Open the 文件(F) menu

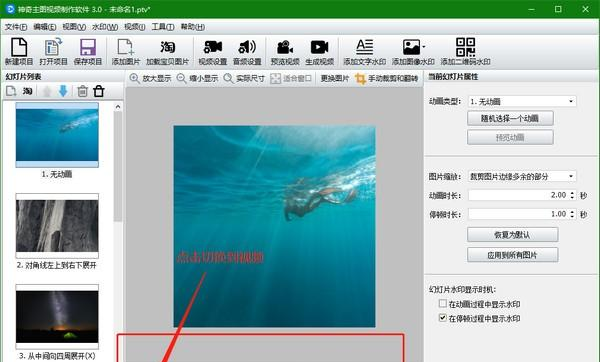point(16,27)
